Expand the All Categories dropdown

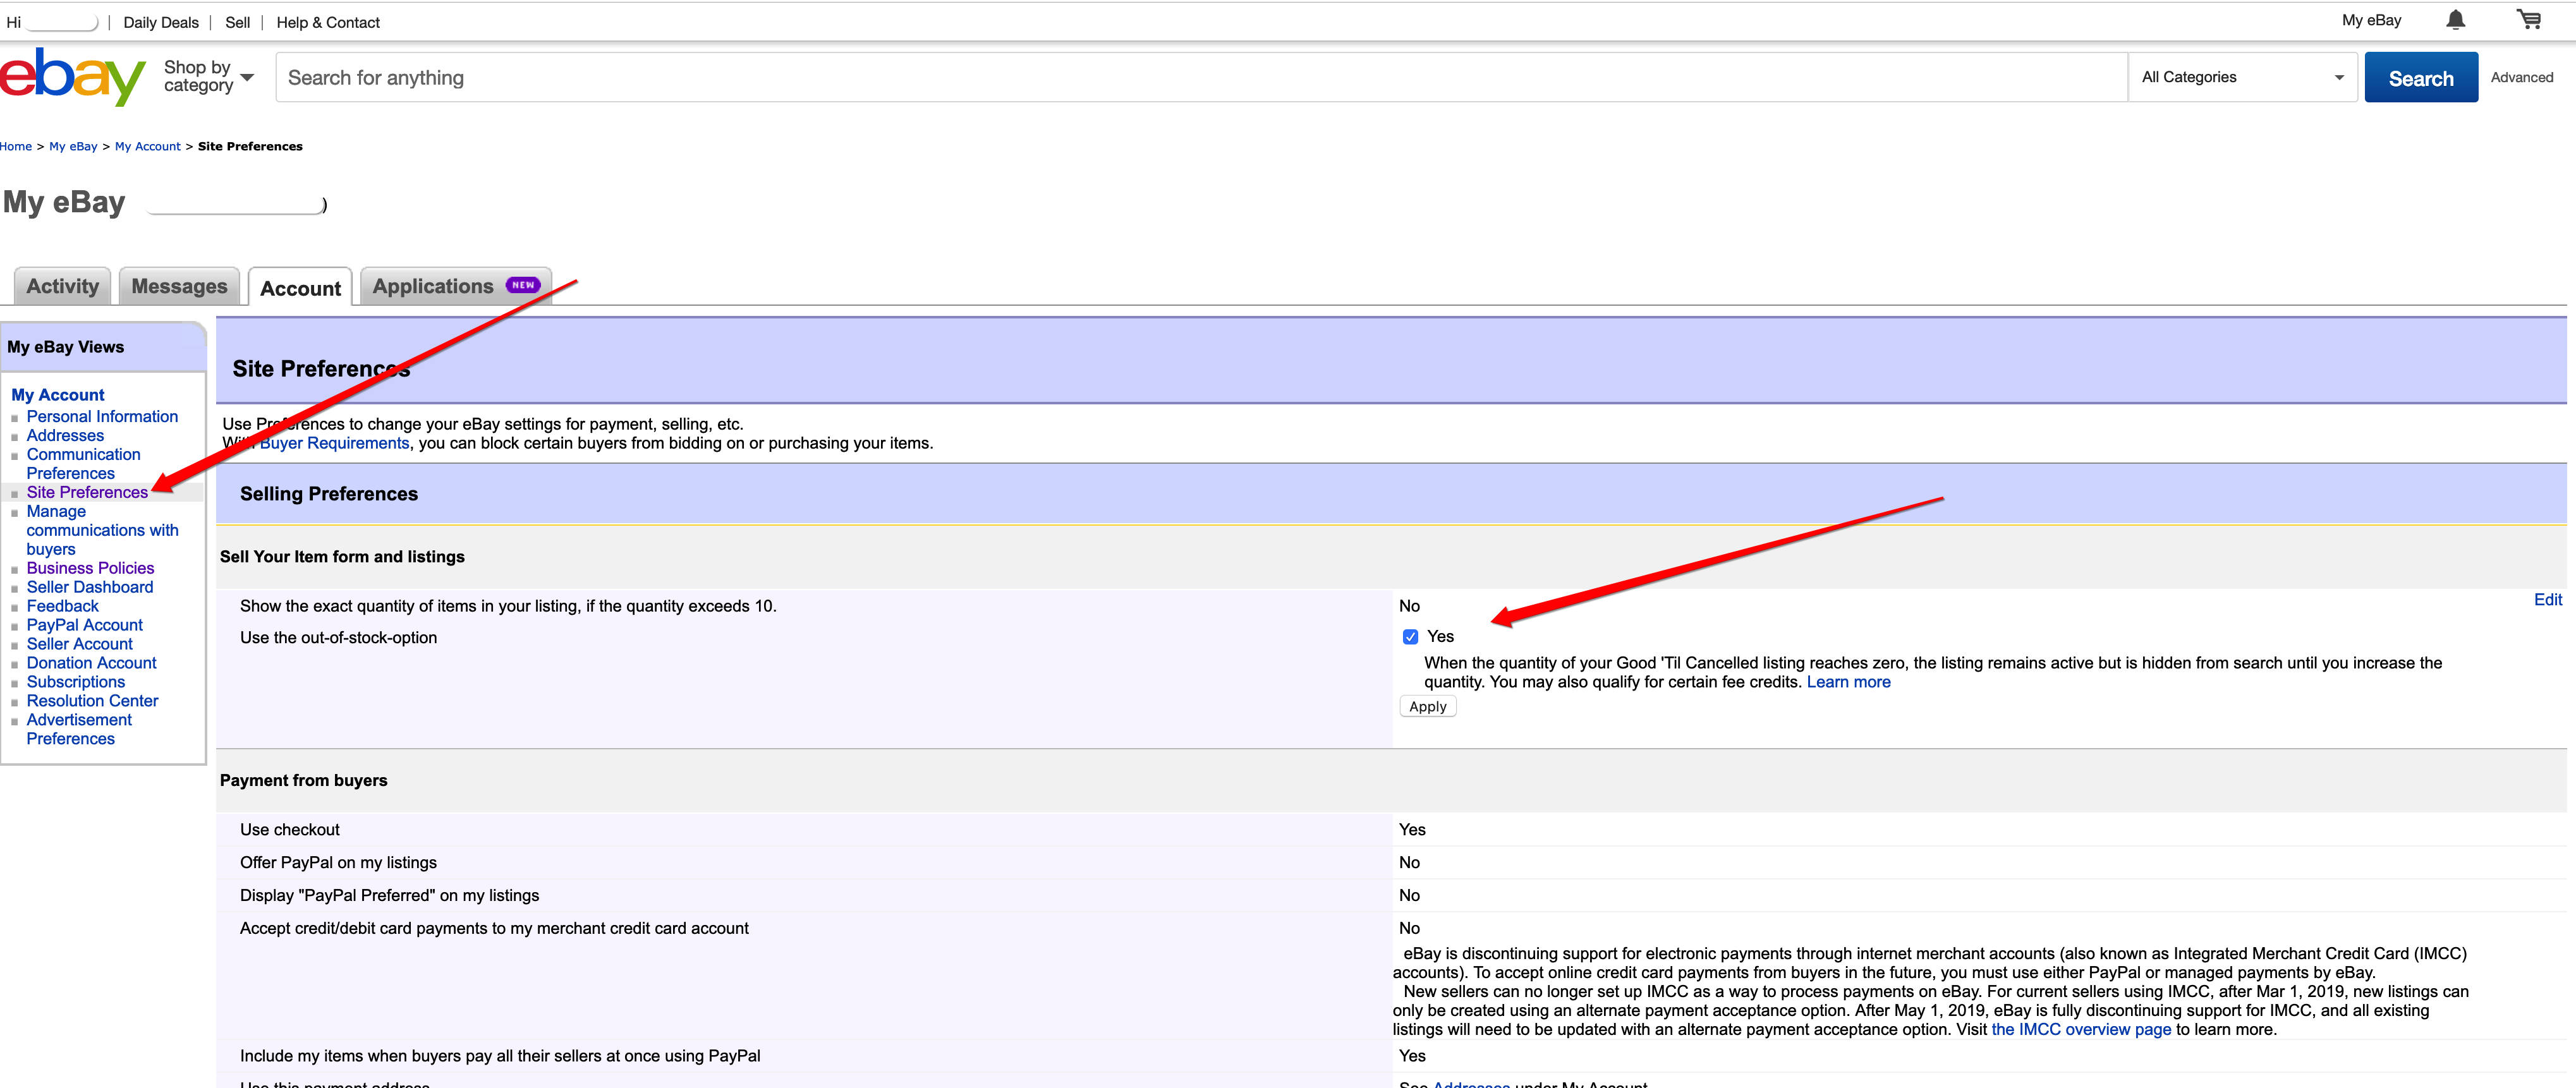pos(2242,77)
